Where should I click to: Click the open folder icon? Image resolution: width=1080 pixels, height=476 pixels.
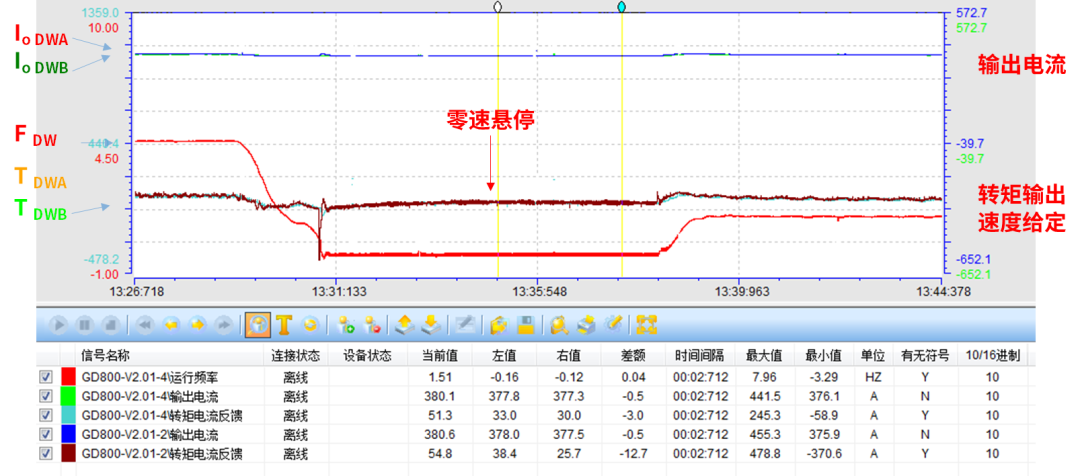tap(499, 325)
